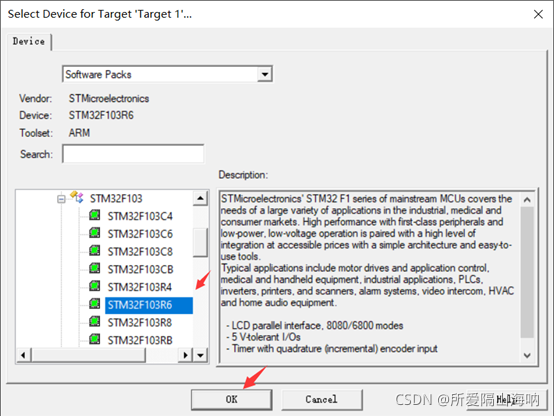The image size is (554, 416).
Task: Click the device tree scroll-up arrow
Action: 200,198
